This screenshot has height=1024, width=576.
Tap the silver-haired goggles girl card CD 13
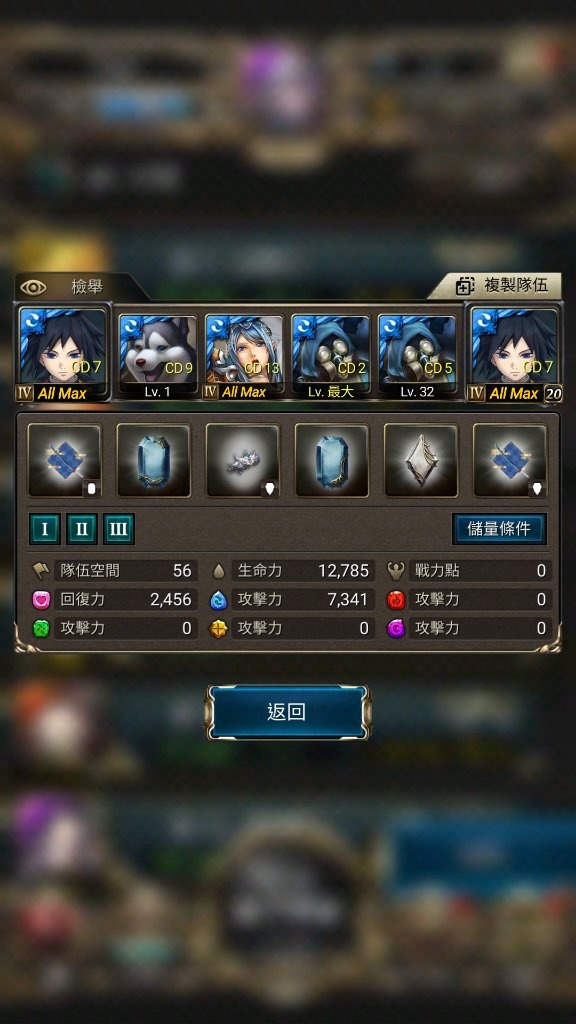click(244, 356)
